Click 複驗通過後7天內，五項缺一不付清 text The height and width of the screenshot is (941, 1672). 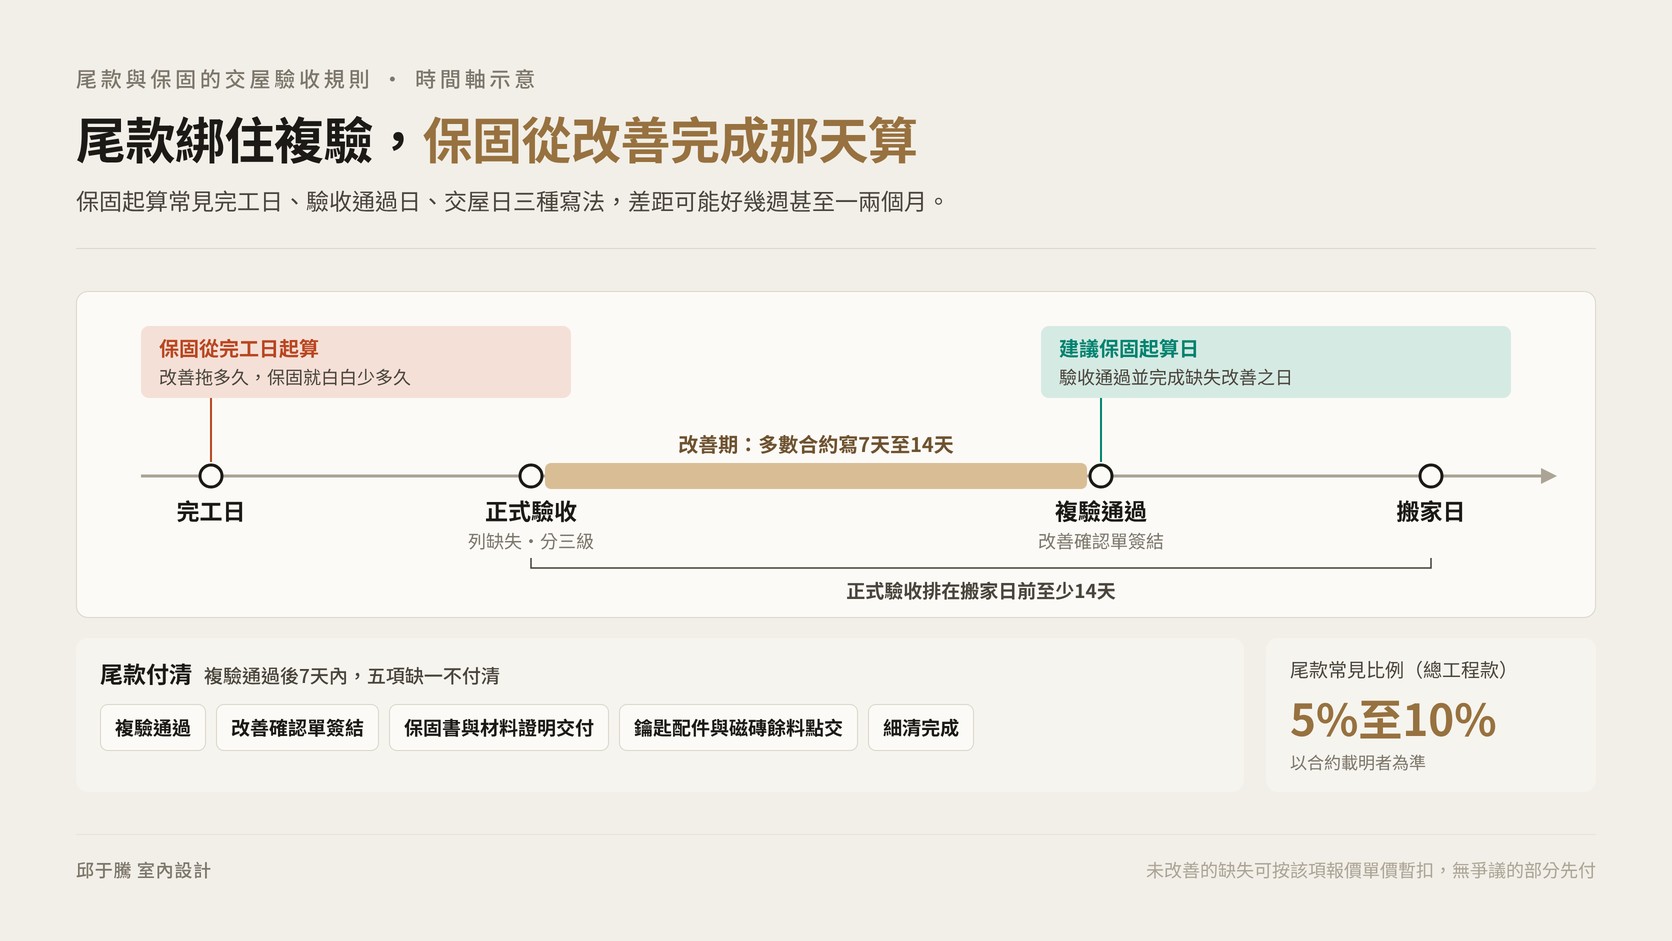[x=352, y=676]
